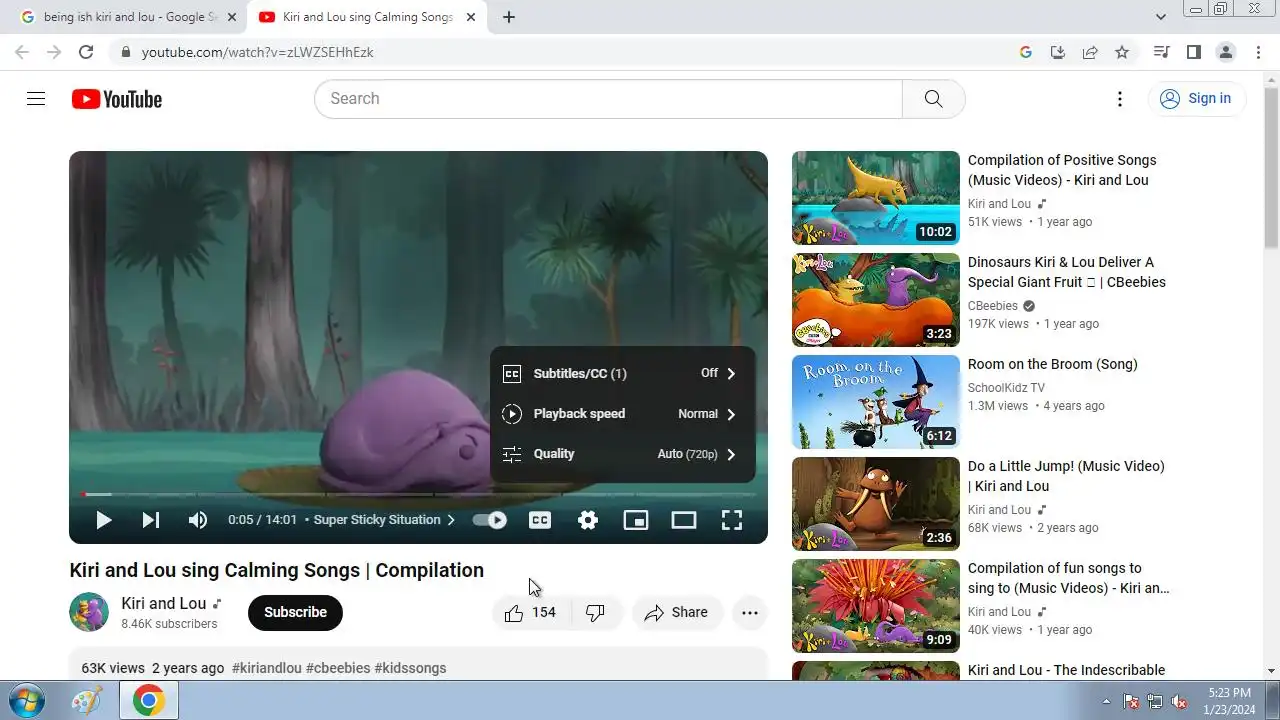Close the YouTube tab

pyautogui.click(x=471, y=17)
